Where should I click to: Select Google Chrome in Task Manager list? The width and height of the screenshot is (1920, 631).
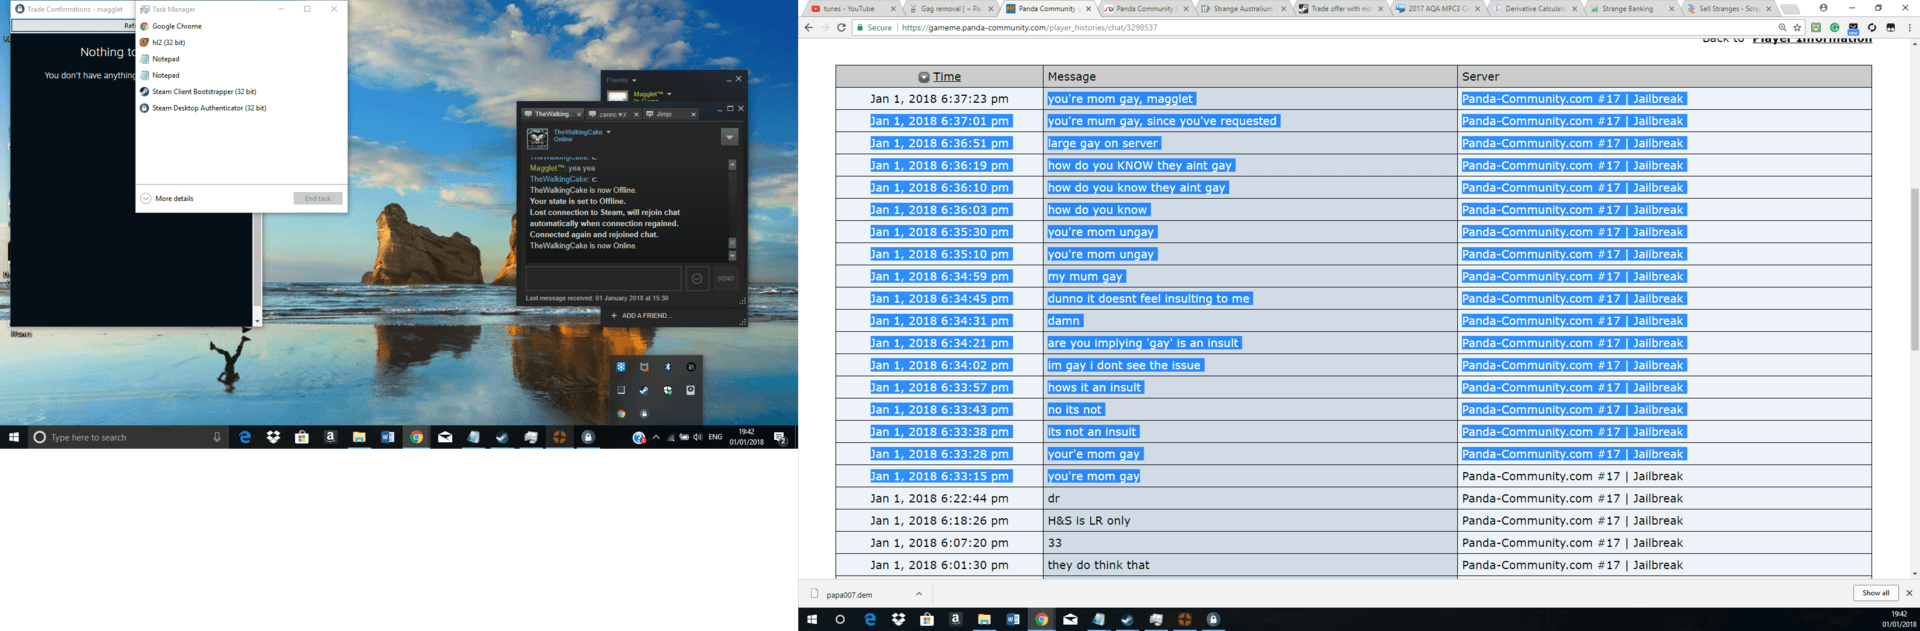(x=177, y=27)
